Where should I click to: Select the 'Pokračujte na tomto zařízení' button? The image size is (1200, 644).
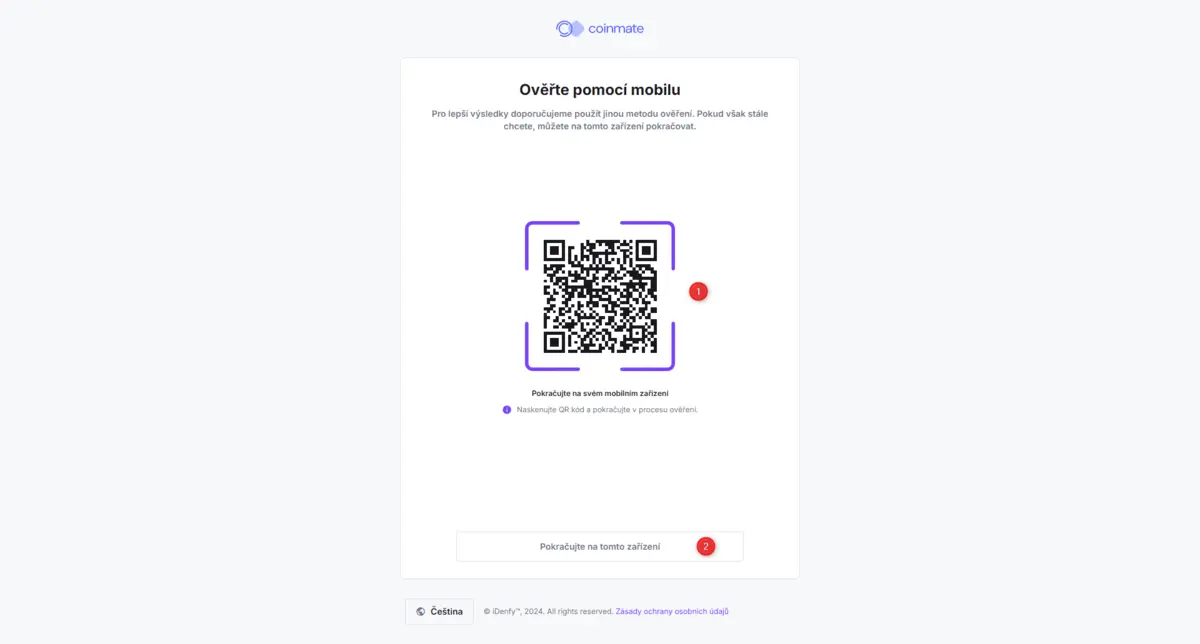tap(600, 547)
